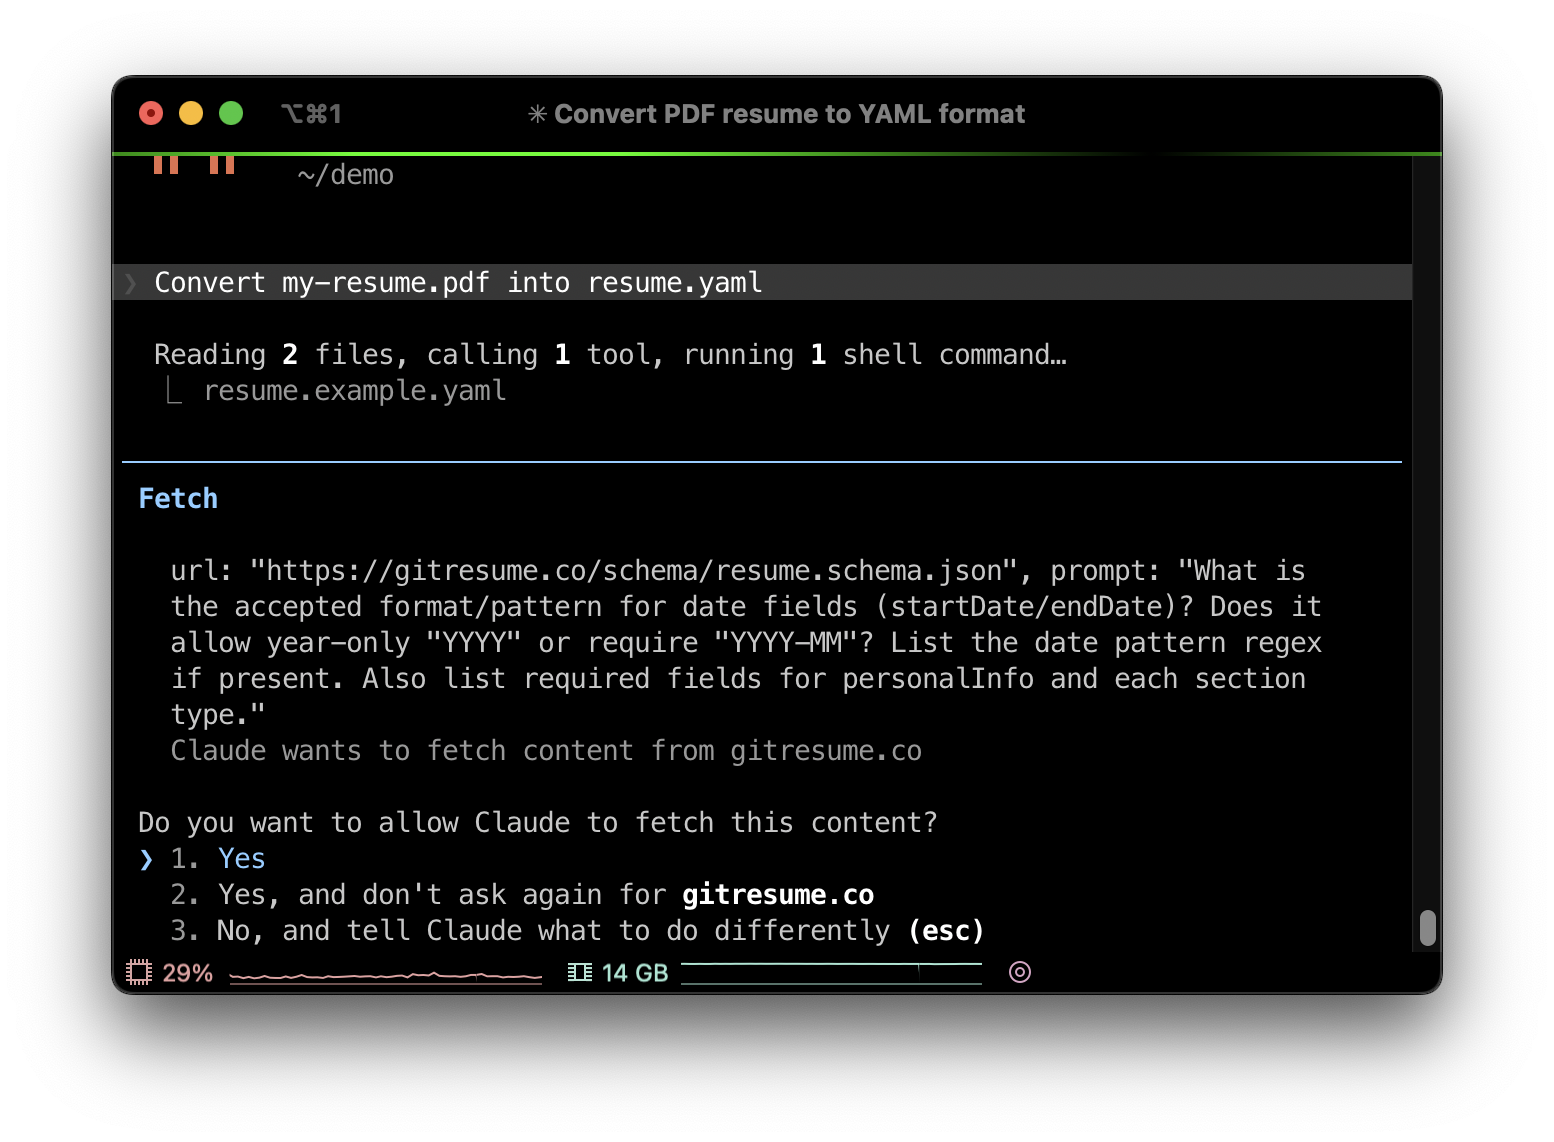
Task: Click the bold gitresume.co domain in option 2
Action: point(778,895)
